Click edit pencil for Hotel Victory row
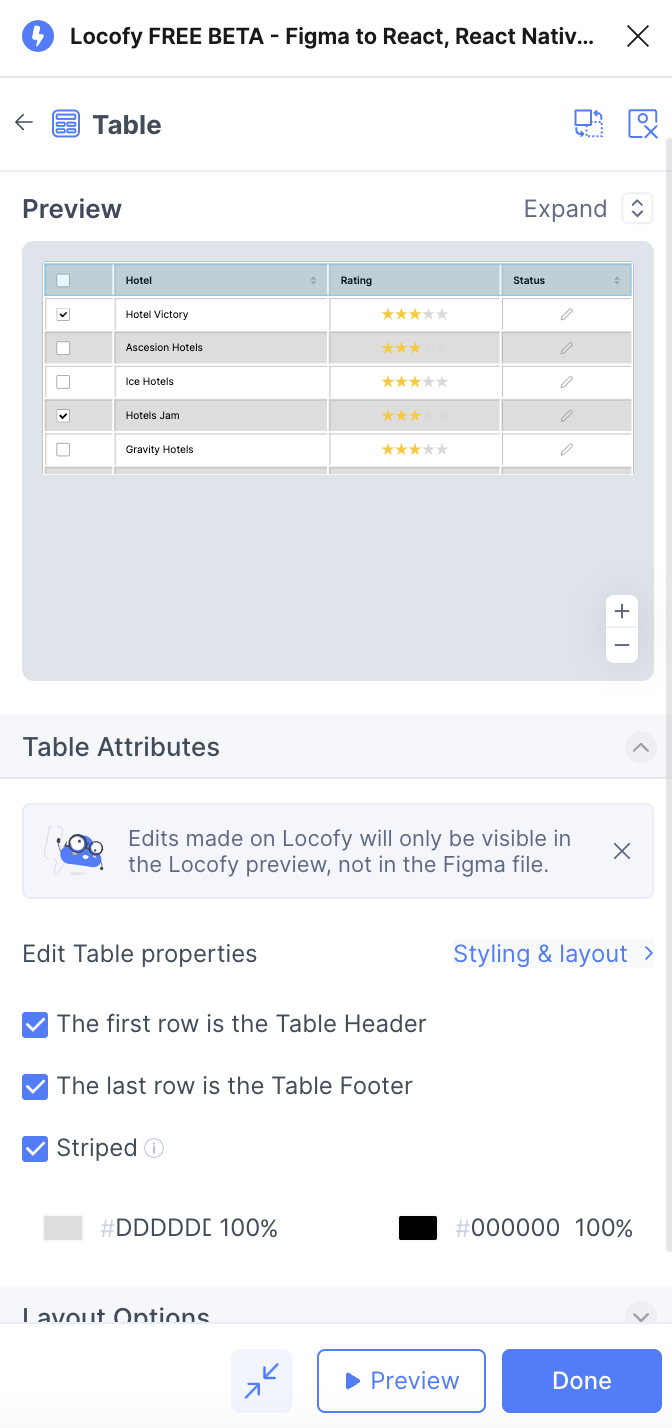This screenshot has width=672, height=1428. pyautogui.click(x=567, y=314)
